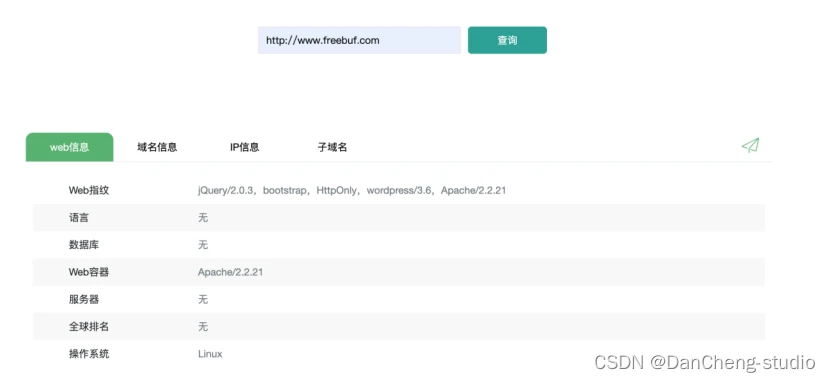Click the Web指纹 row label
Image resolution: width=830 pixels, height=382 pixels.
(x=89, y=190)
